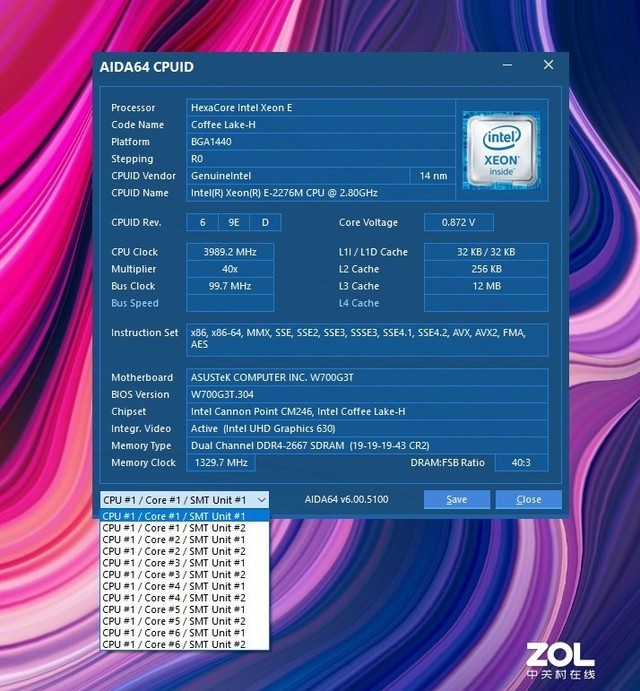Click the DRAM:FSB Ratio value 40:3
The height and width of the screenshot is (691, 640).
click(521, 463)
